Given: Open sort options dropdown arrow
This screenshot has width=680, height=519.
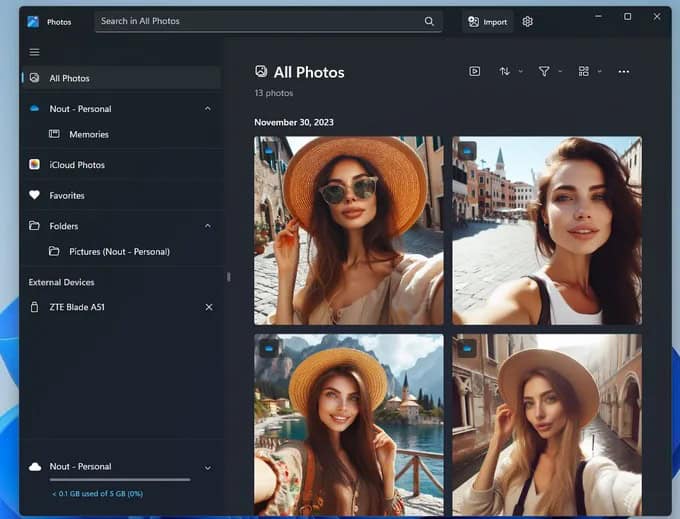Looking at the screenshot, I should click(520, 72).
